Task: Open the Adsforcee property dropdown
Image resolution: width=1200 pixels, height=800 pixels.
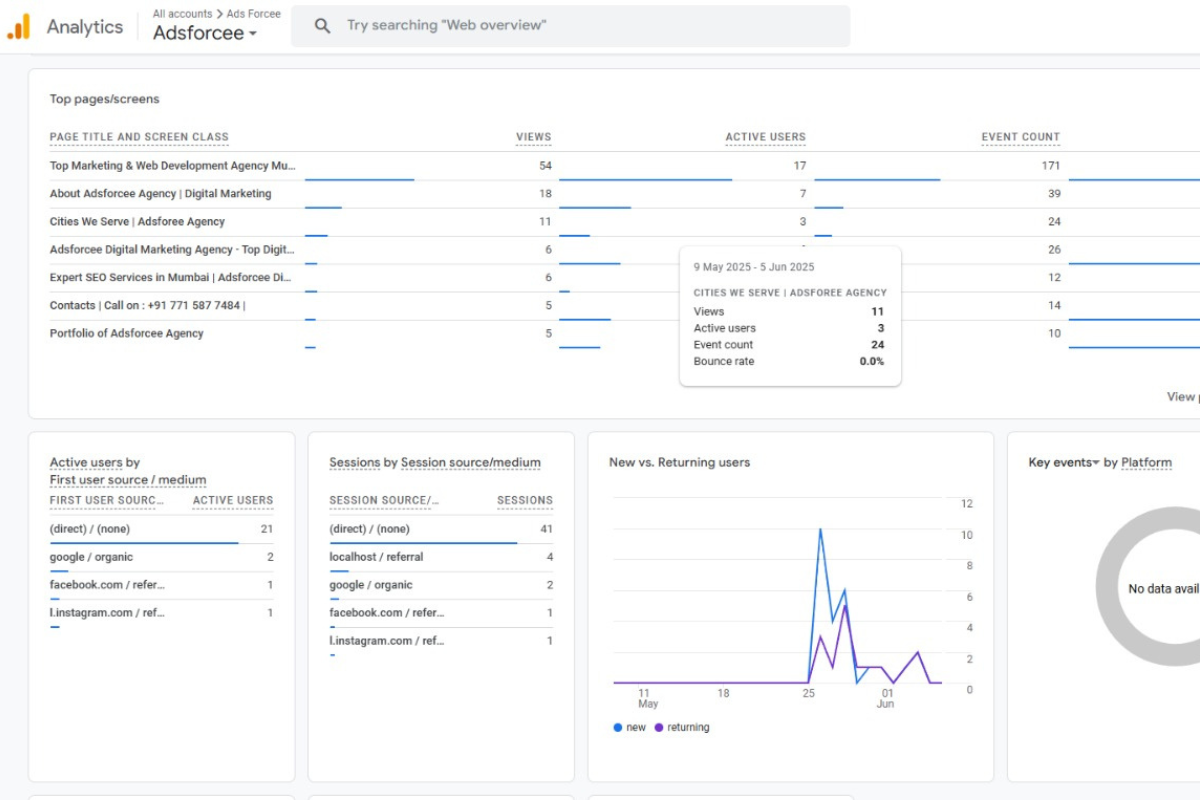Action: tap(205, 33)
